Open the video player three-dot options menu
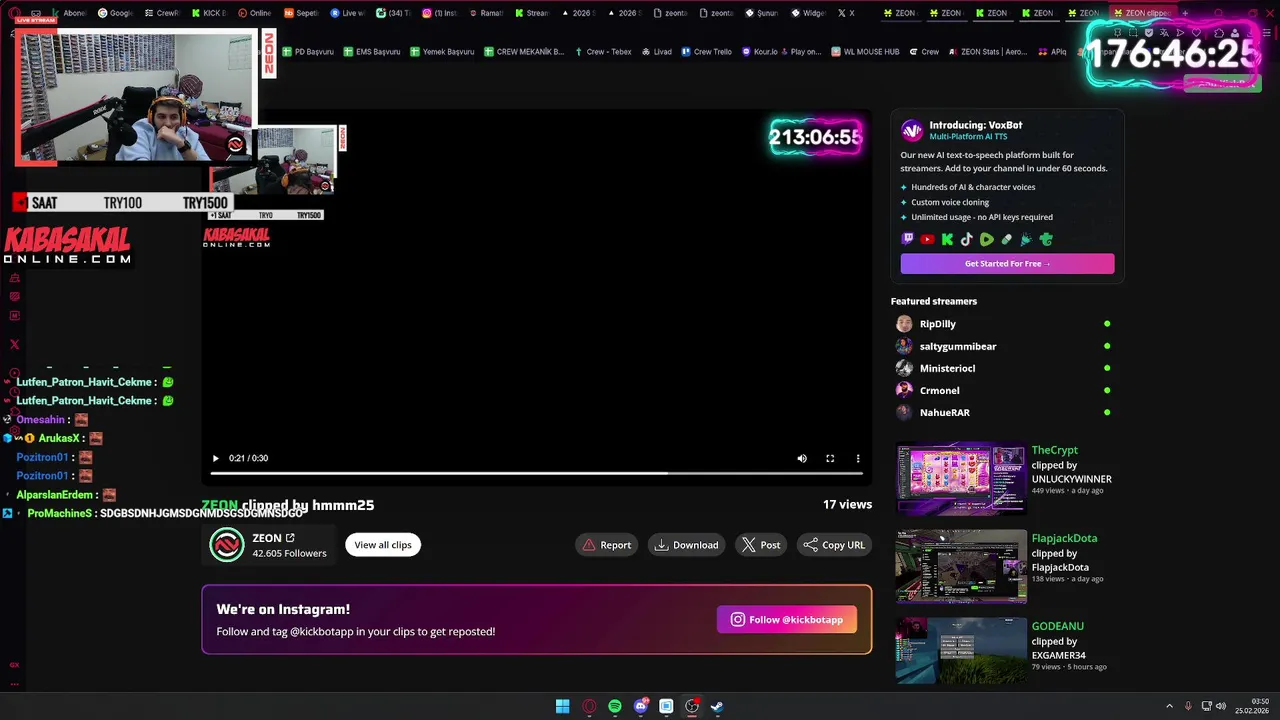Viewport: 1280px width, 720px height. tap(858, 458)
